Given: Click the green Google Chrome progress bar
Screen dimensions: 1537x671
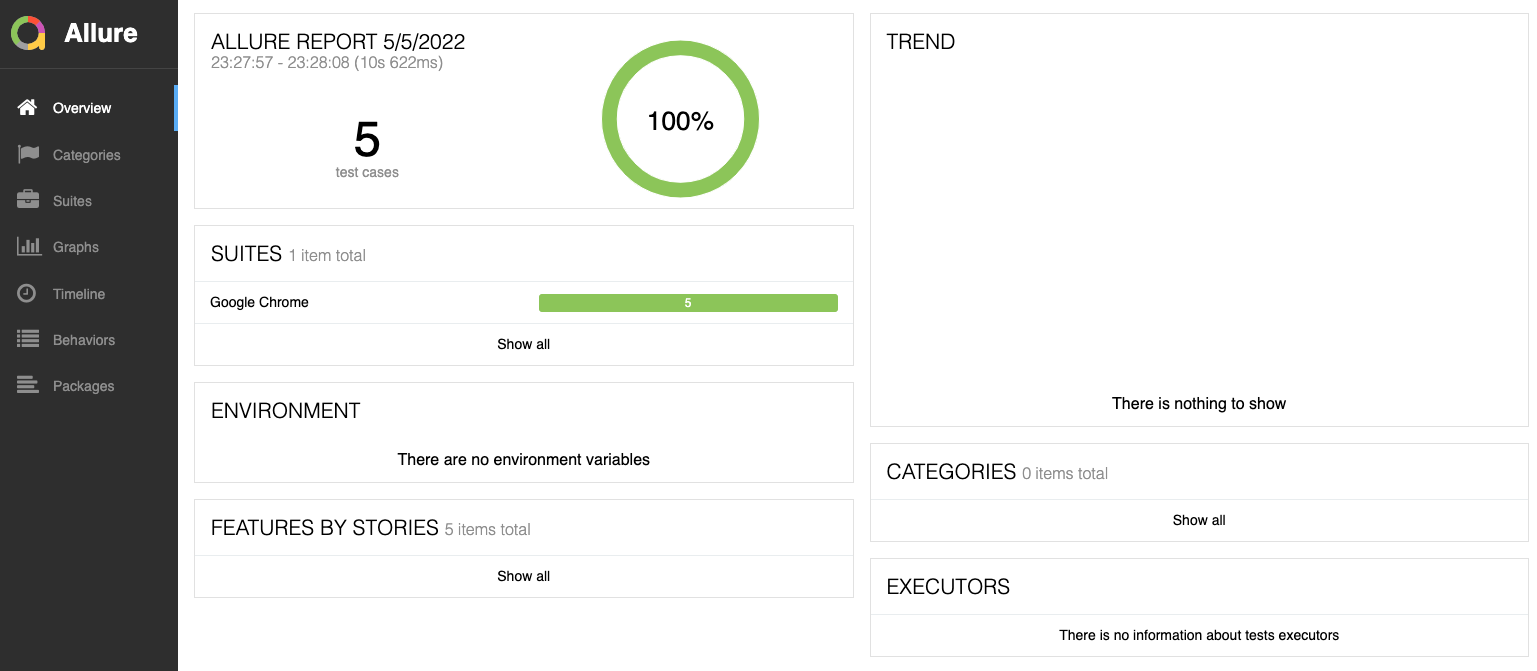Looking at the screenshot, I should click(688, 303).
